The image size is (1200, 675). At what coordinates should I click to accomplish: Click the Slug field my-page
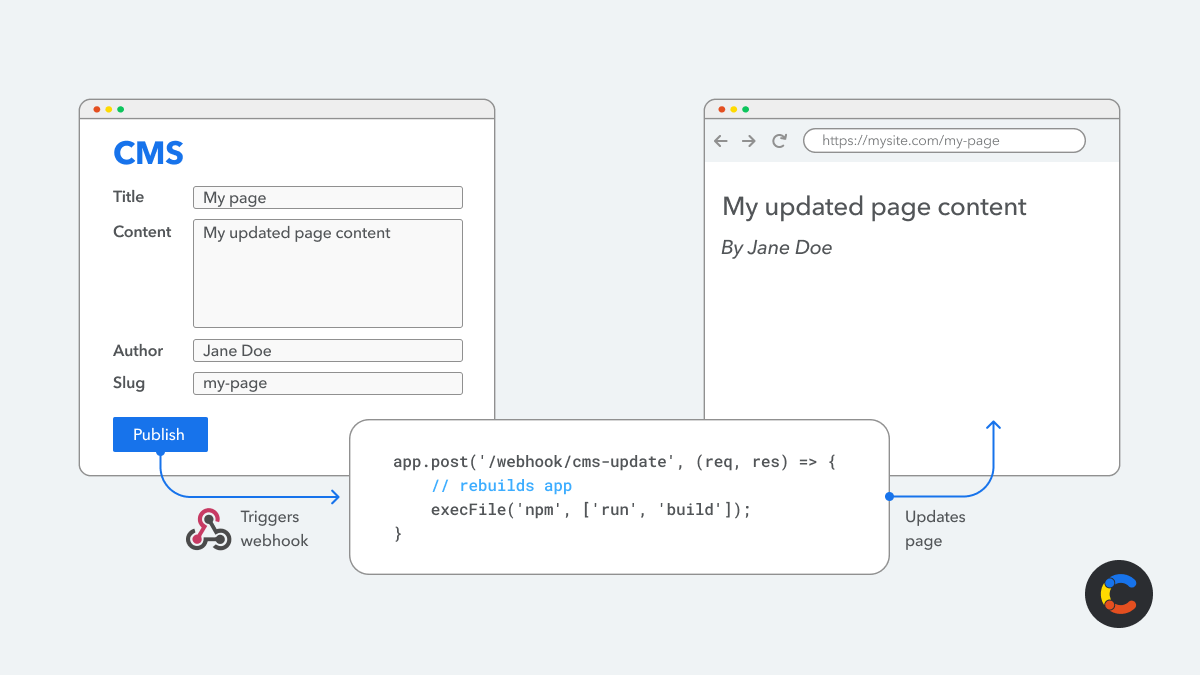click(x=328, y=383)
